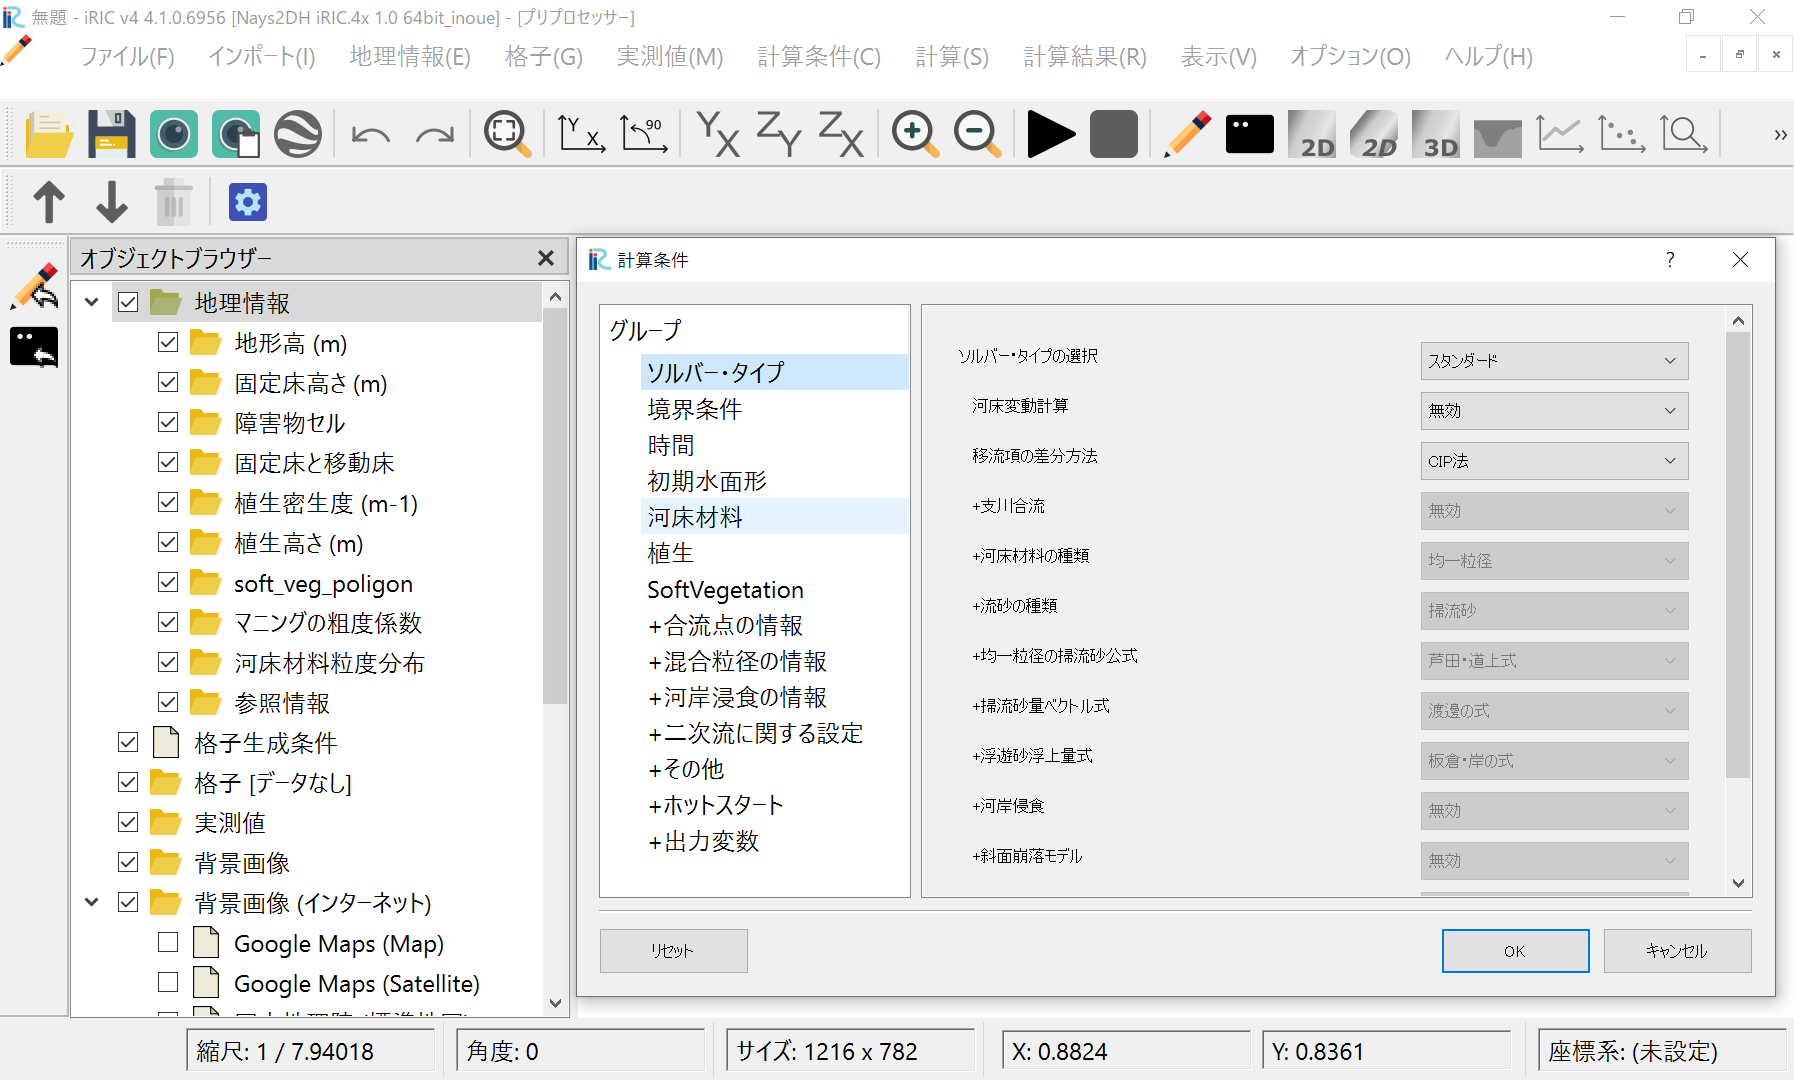Toggle the マニングの粗度係数 checkbox
The image size is (1794, 1080).
[x=168, y=622]
